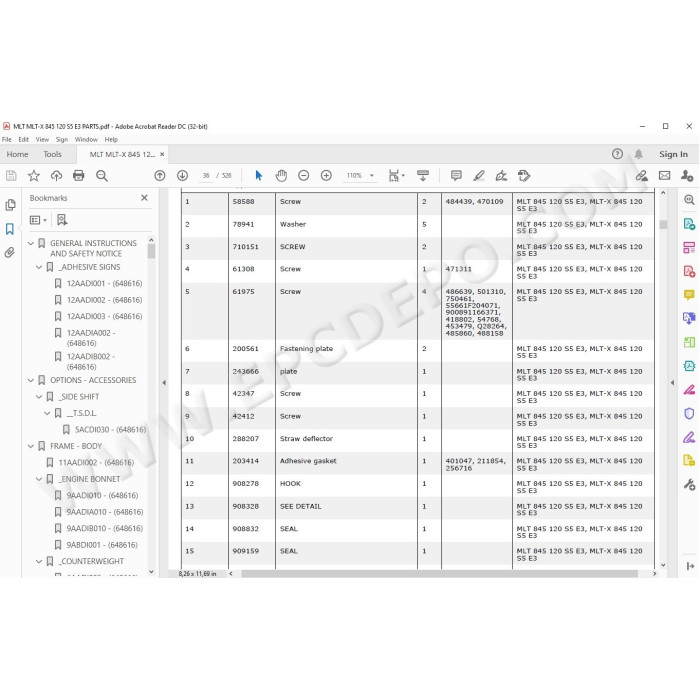Collapse the _COUNTERWEIGHT branch
This screenshot has height=700, width=700.
(x=39, y=562)
